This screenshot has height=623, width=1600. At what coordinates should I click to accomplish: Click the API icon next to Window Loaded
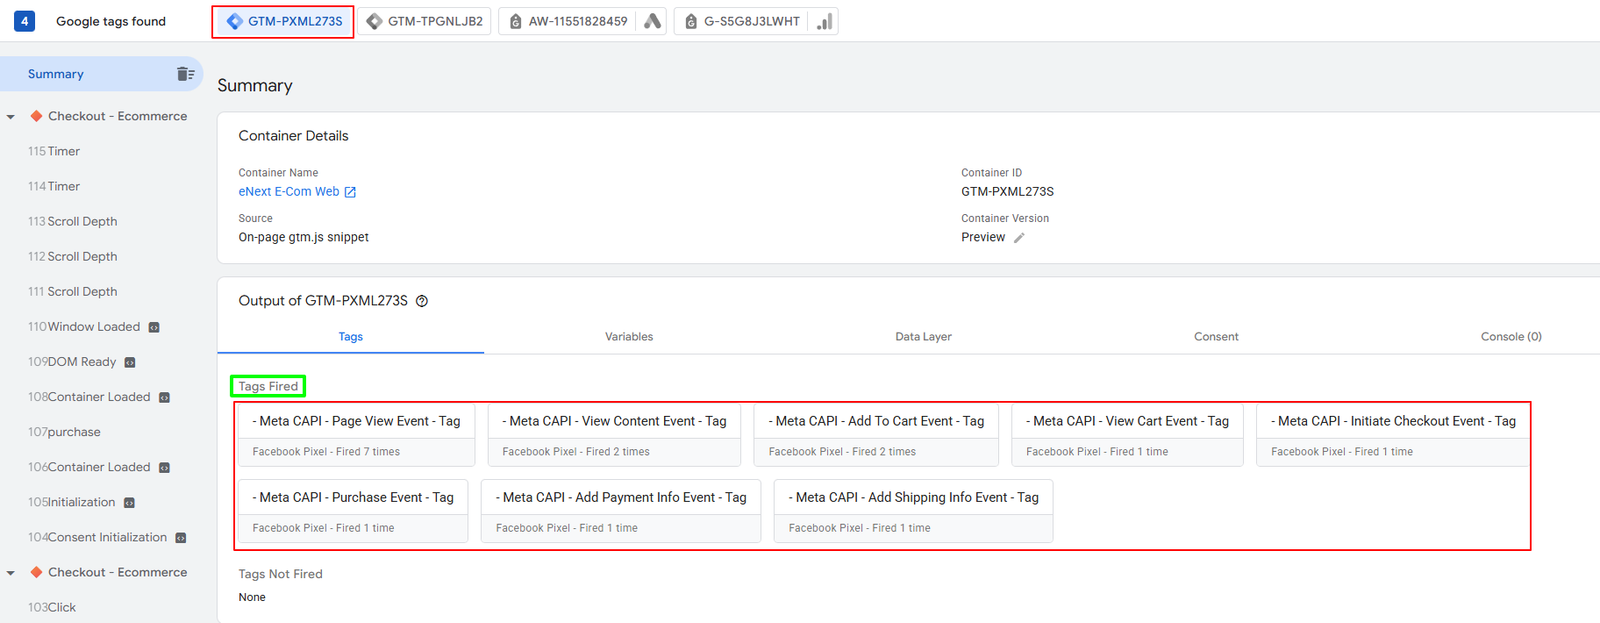pos(154,327)
